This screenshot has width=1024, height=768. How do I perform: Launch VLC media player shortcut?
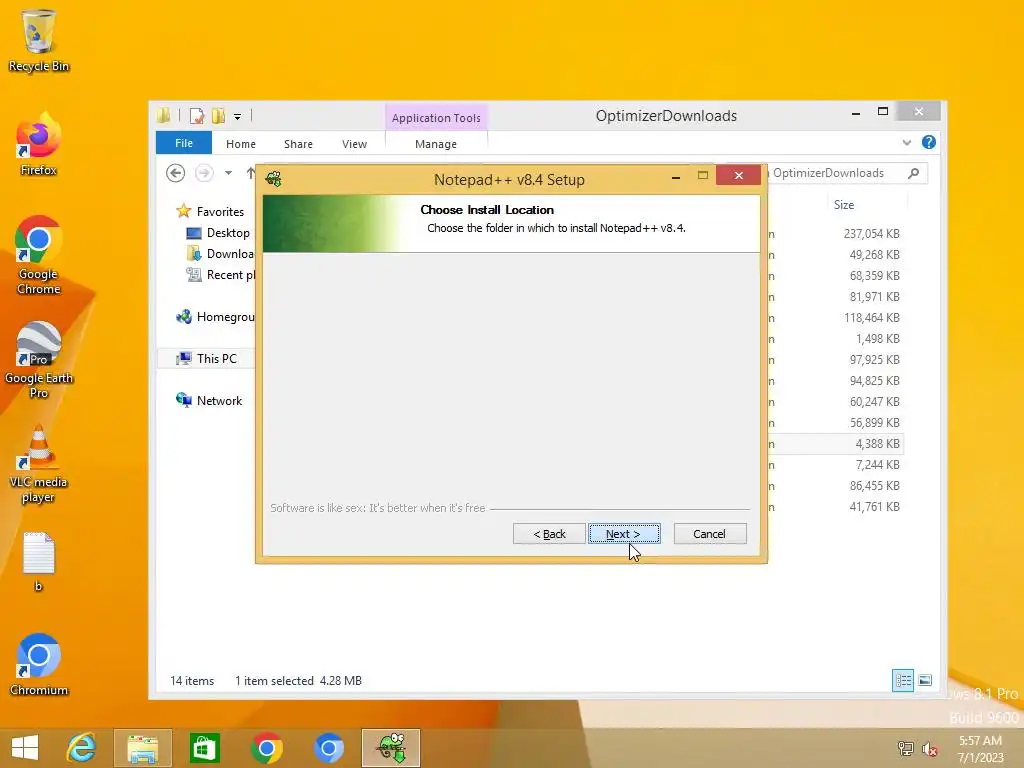click(x=39, y=464)
